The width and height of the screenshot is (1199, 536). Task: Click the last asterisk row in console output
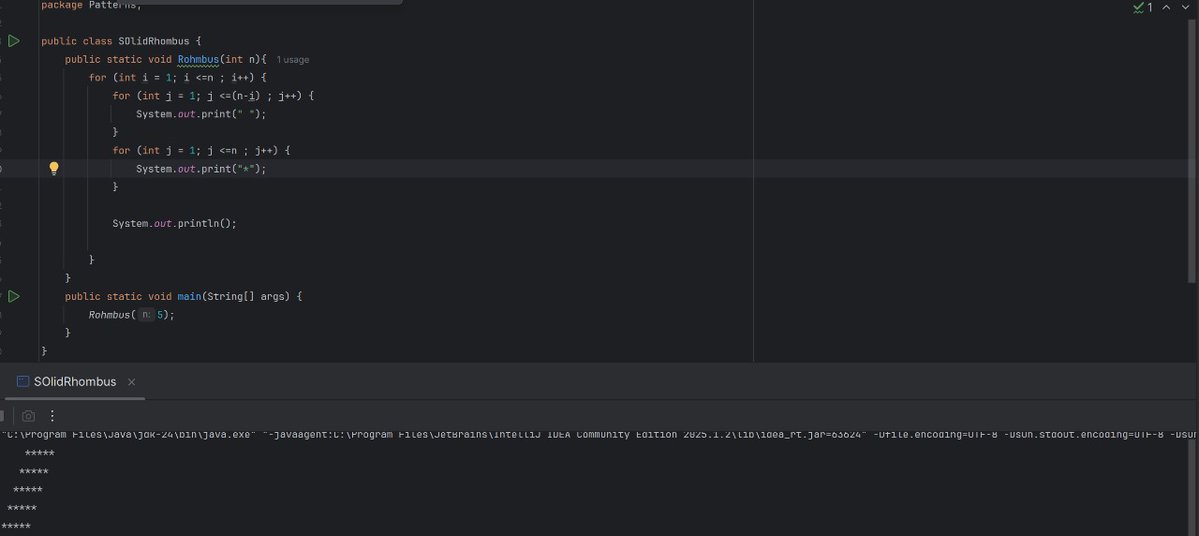pos(16,527)
